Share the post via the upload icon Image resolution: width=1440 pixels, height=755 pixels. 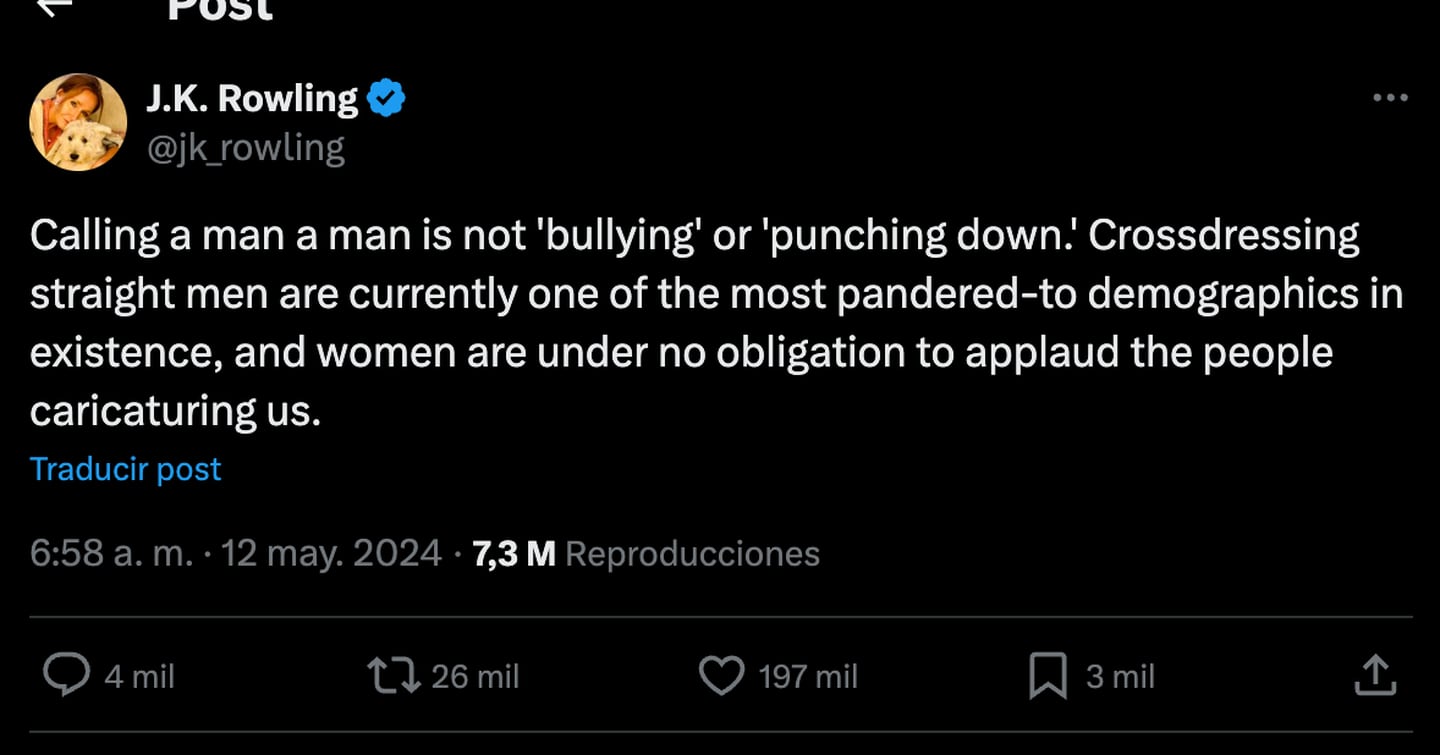(1374, 675)
